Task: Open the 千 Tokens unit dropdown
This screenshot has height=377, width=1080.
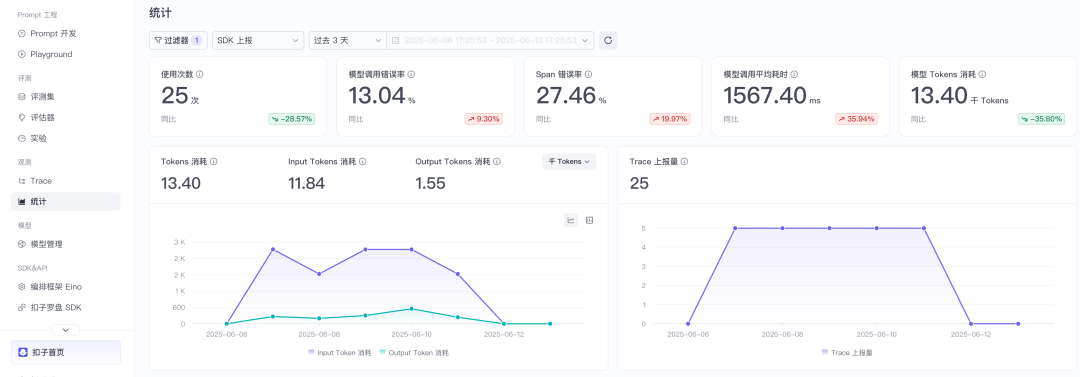Action: coord(570,161)
